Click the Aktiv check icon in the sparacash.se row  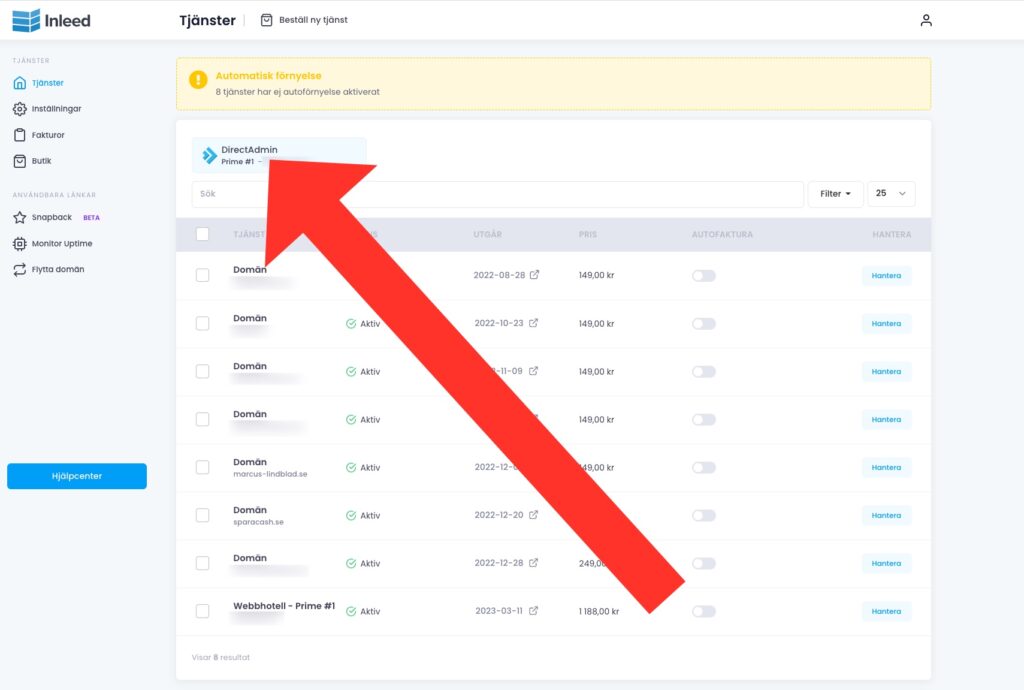click(351, 516)
